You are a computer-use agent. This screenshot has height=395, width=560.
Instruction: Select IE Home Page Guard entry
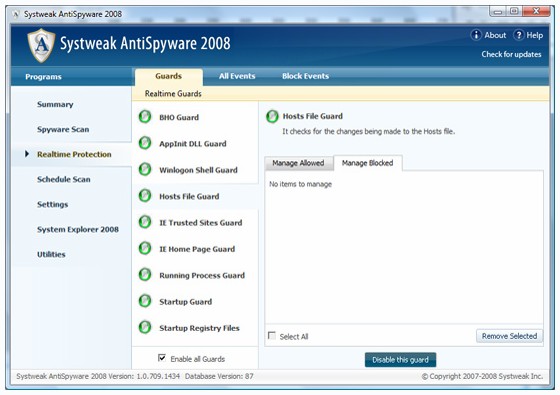tap(197, 249)
